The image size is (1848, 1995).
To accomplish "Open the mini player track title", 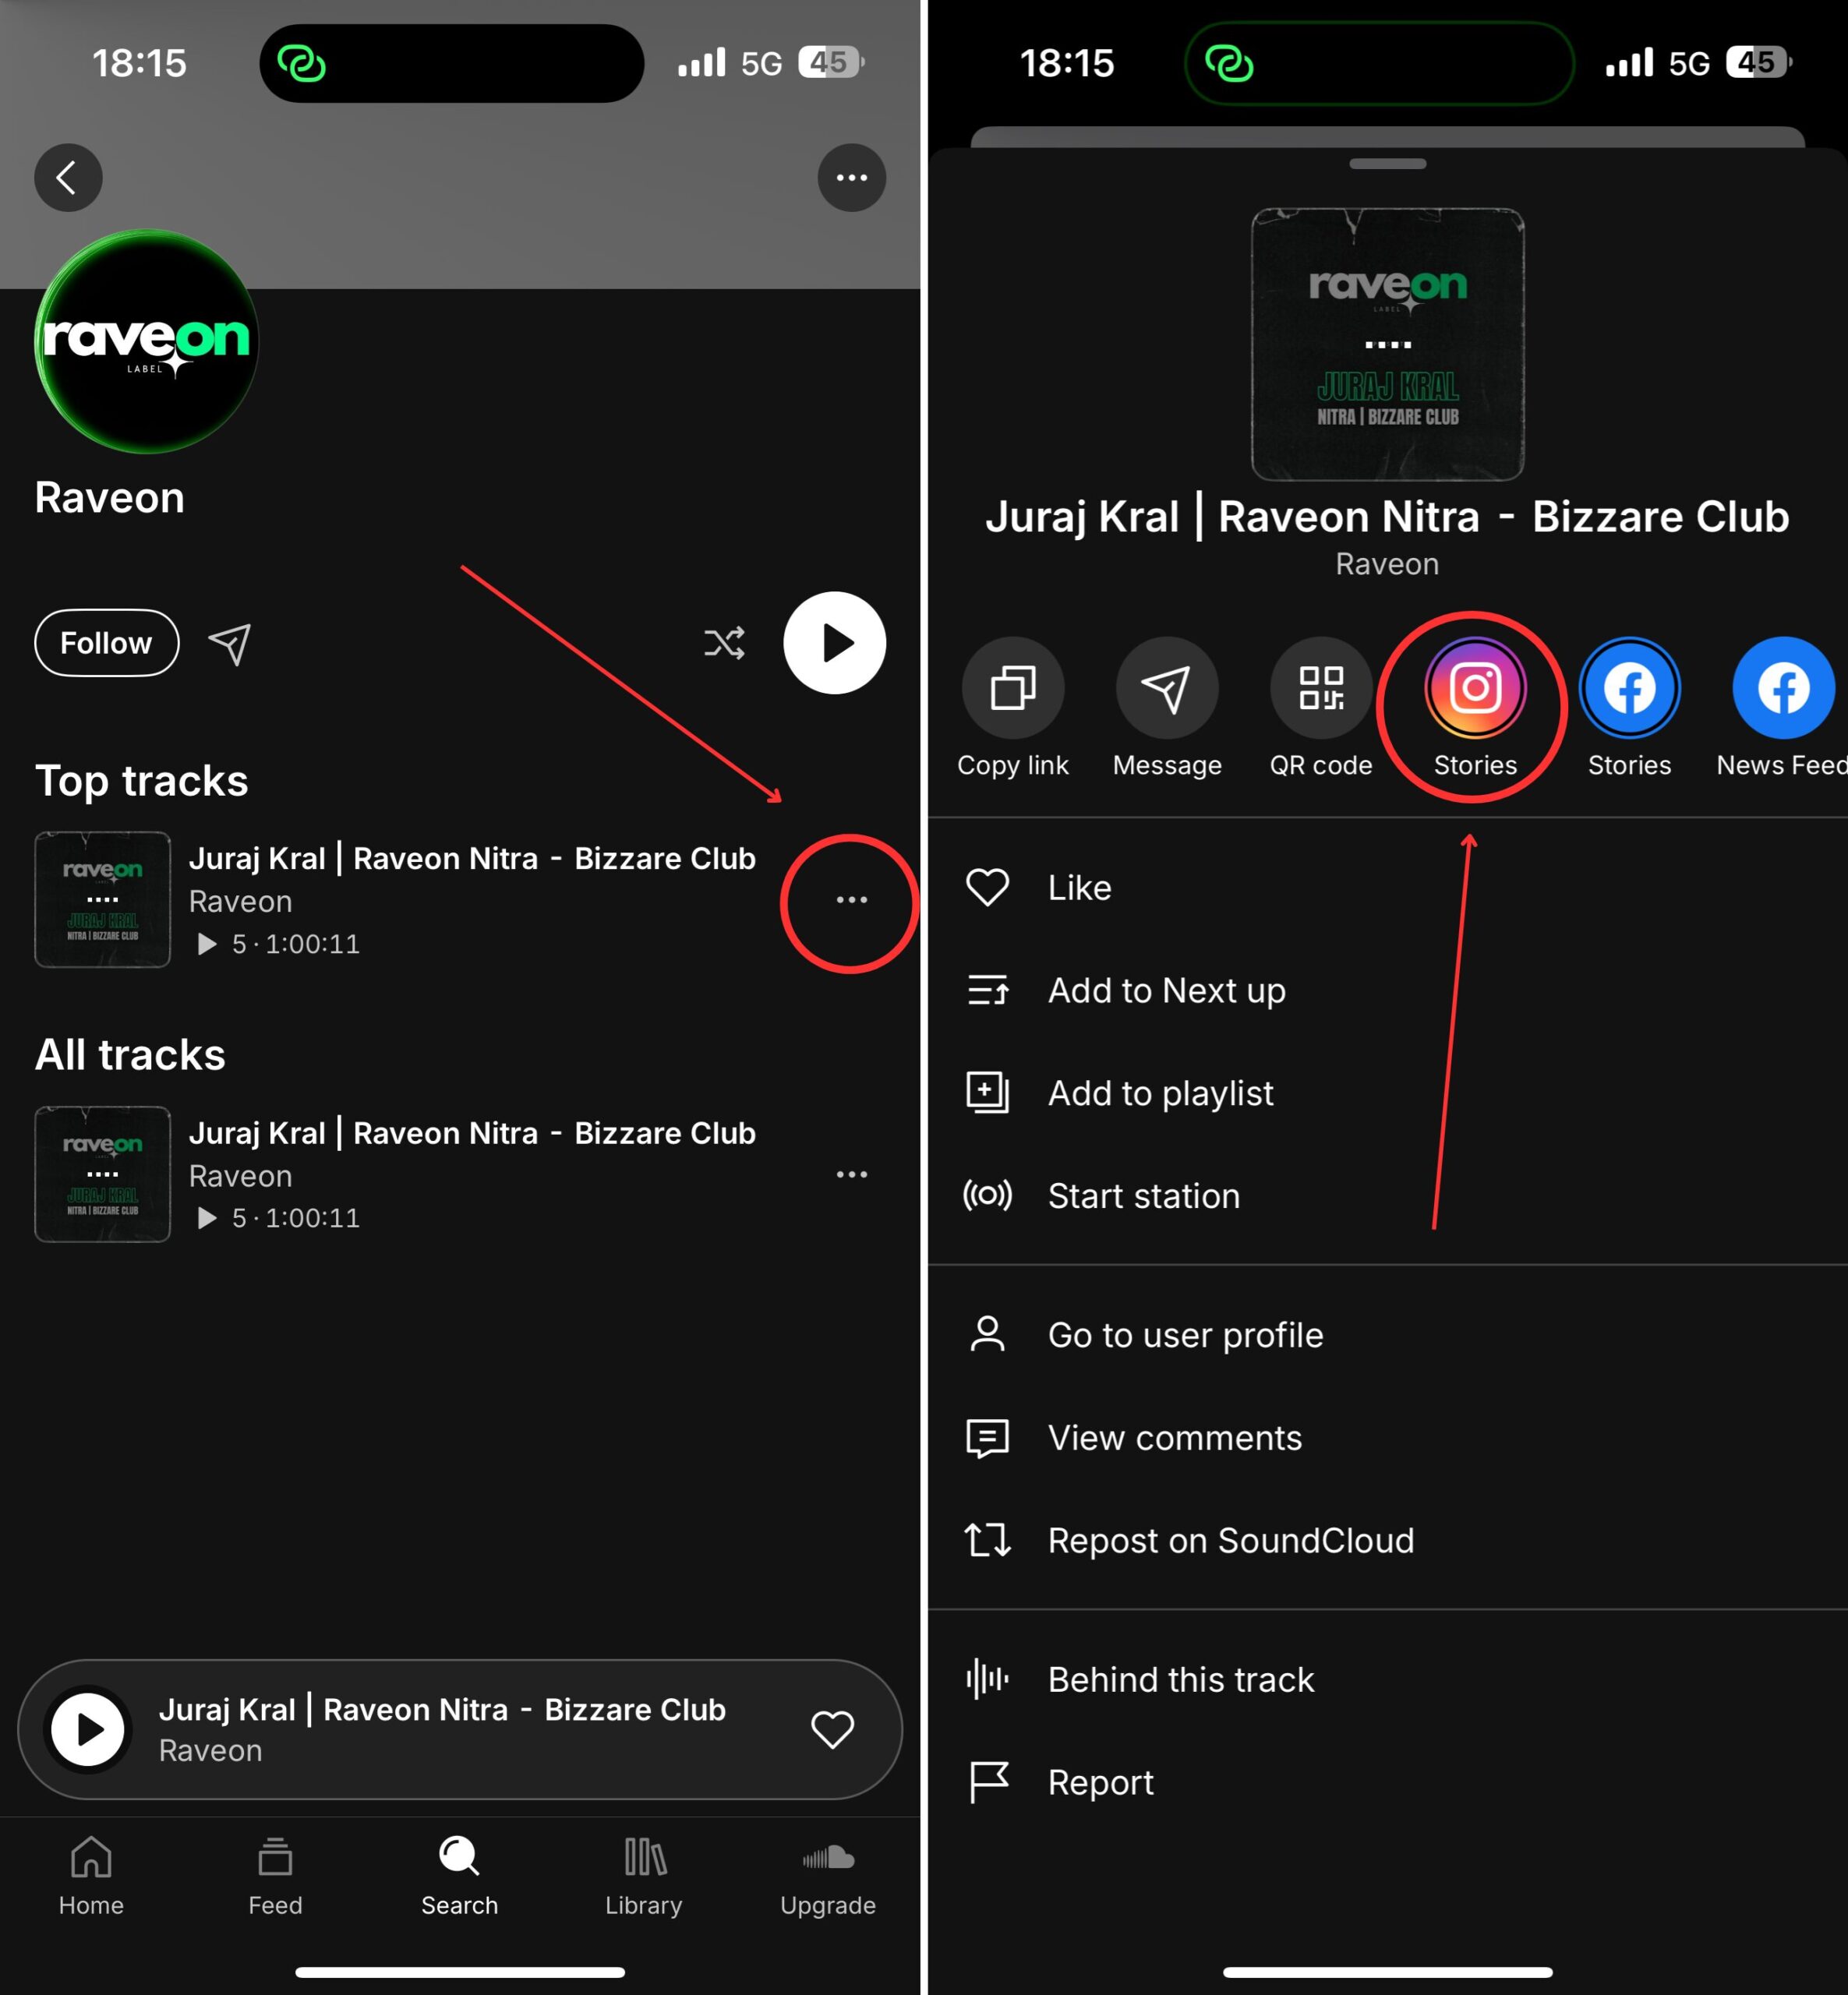I will coord(442,1710).
